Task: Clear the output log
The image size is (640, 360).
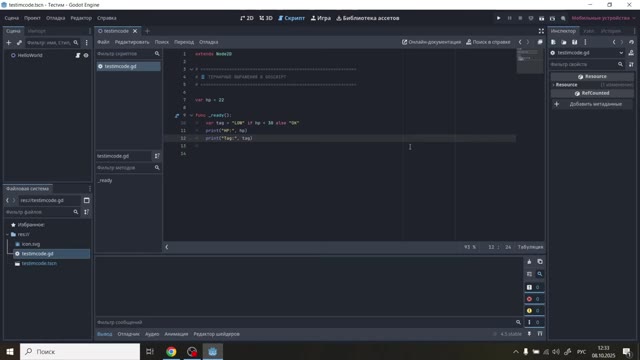Action: pos(529,262)
